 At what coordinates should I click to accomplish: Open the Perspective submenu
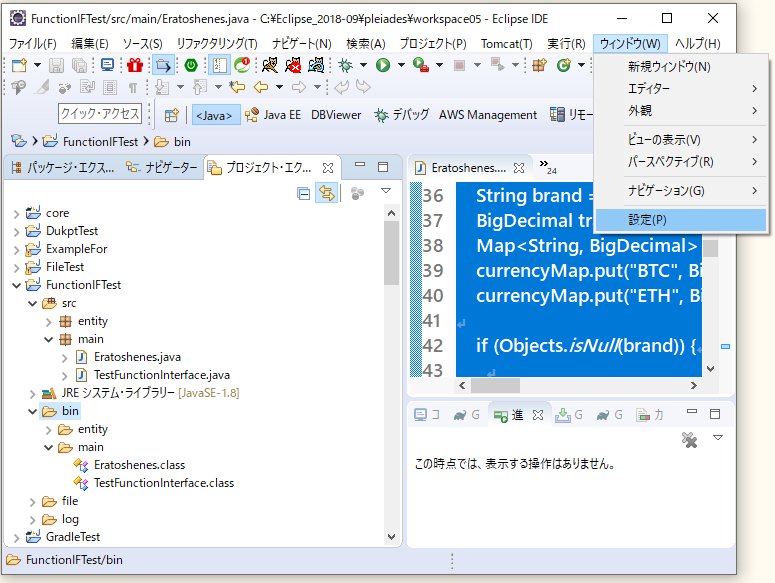point(681,162)
